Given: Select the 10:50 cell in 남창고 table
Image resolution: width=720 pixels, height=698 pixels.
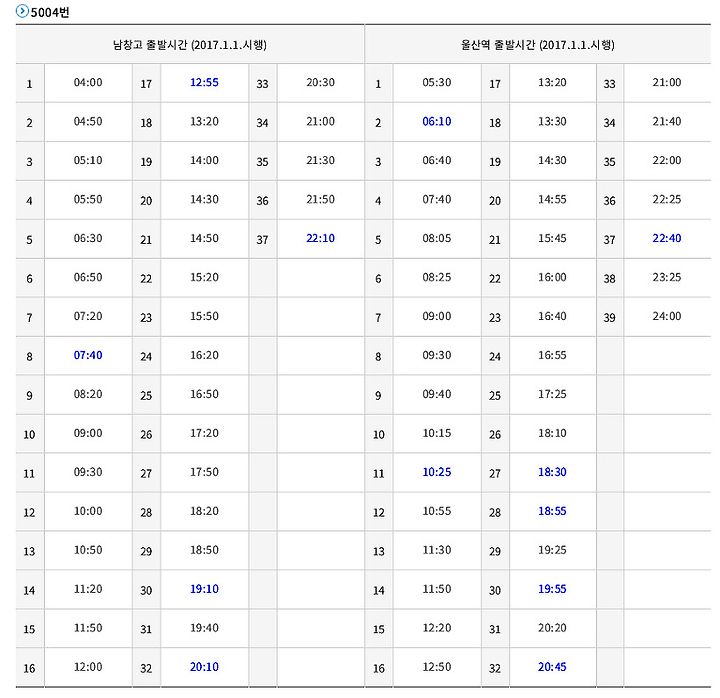Looking at the screenshot, I should pyautogui.click(x=88, y=550).
